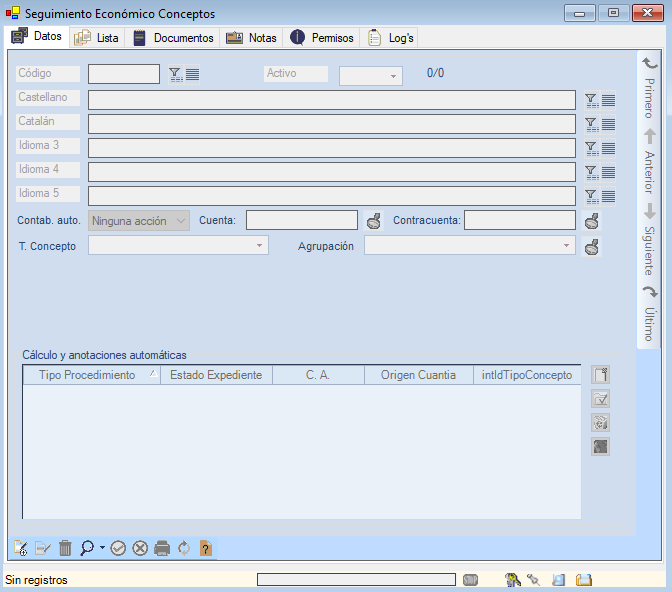The height and width of the screenshot is (592, 672).
Task: Click the new record icon in bottom toolbar
Action: pos(20,548)
